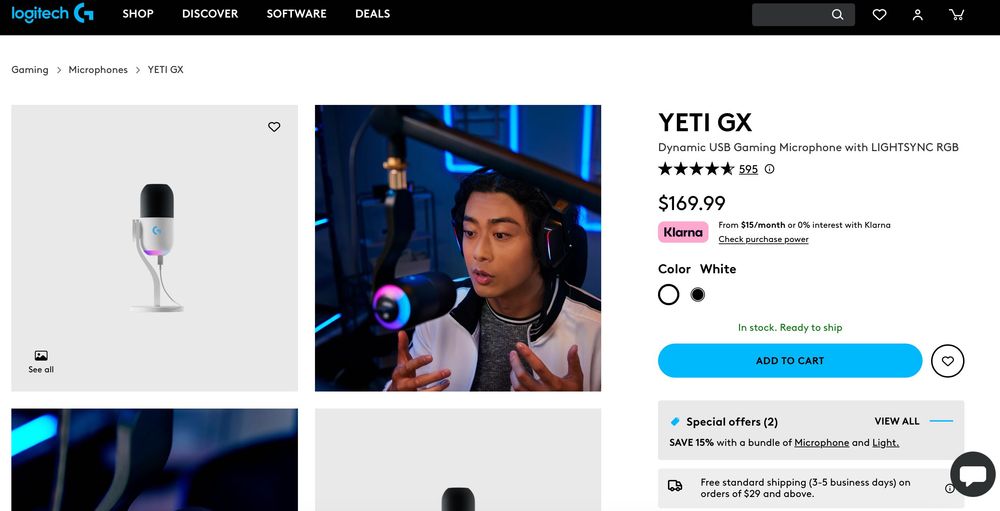Click ADD TO CART button

tap(790, 360)
